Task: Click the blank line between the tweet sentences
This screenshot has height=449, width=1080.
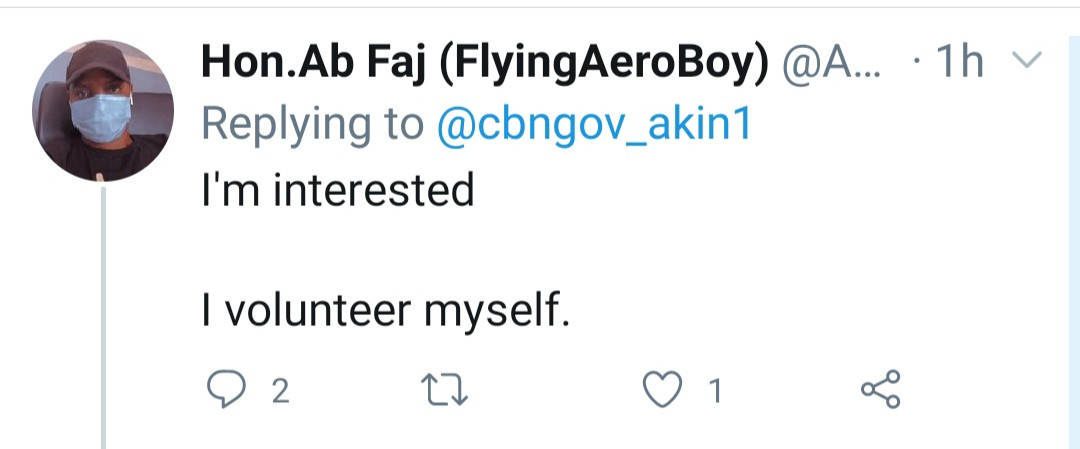Action: pos(400,251)
